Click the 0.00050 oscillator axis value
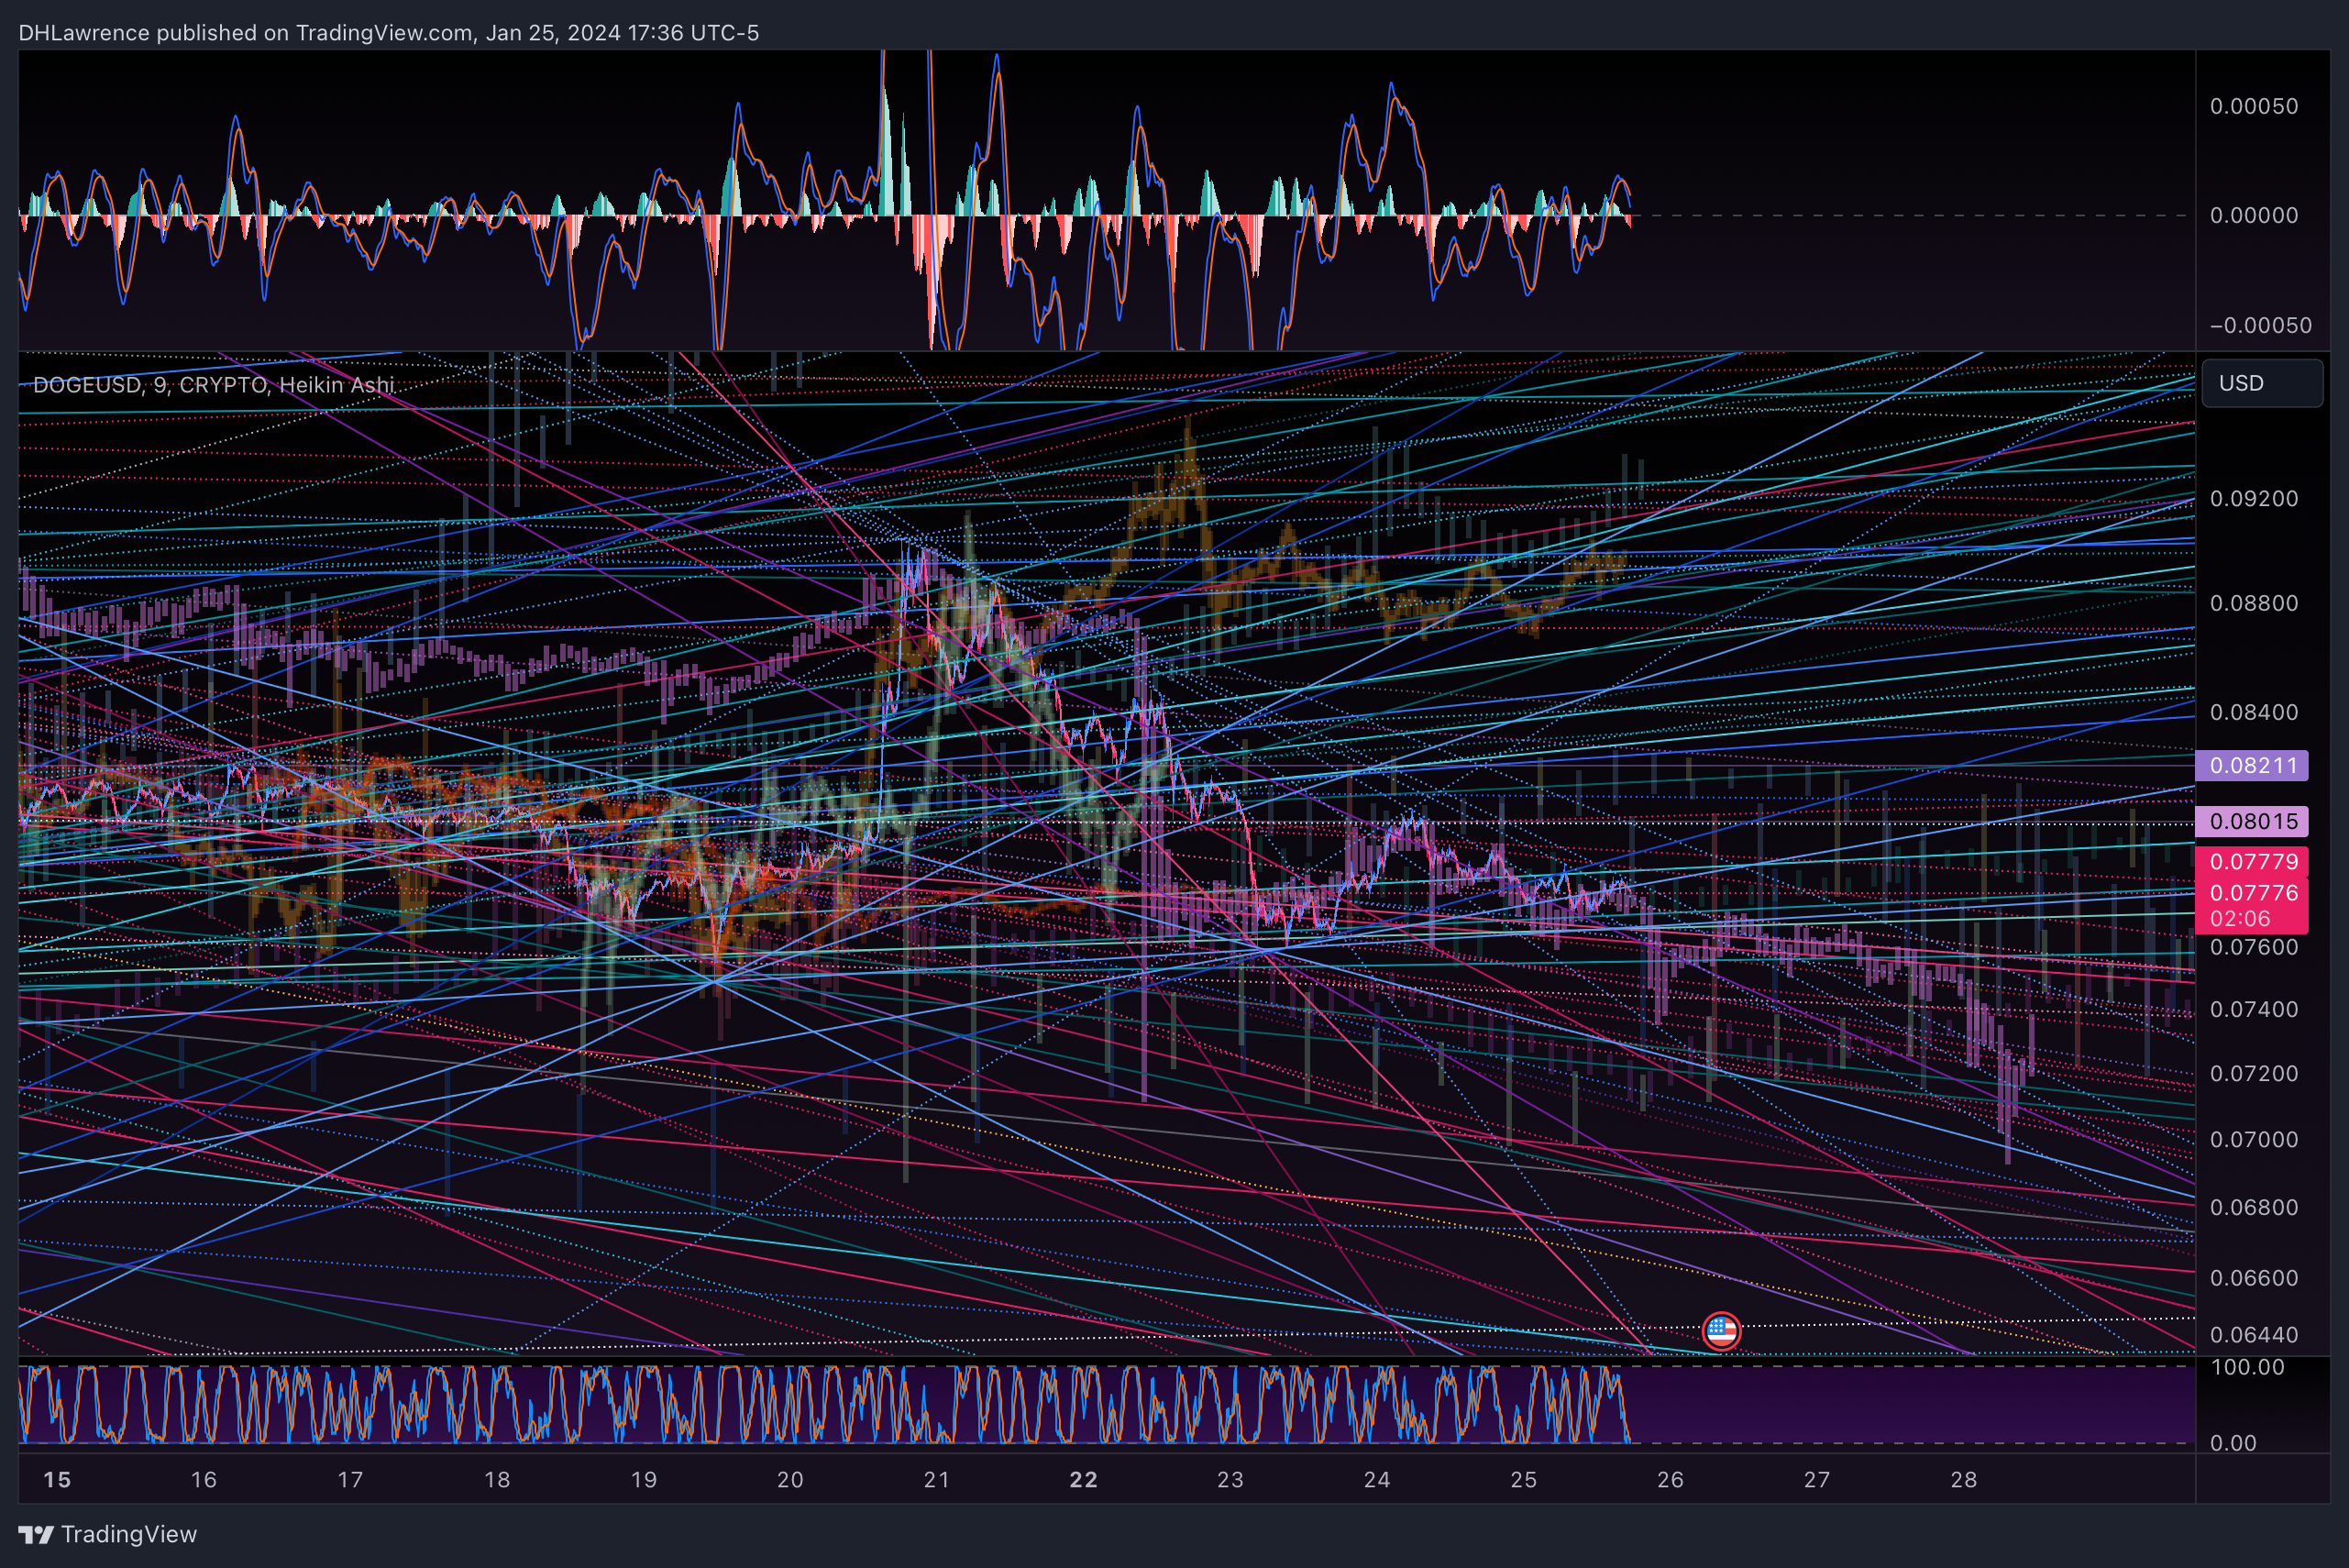 [2254, 106]
